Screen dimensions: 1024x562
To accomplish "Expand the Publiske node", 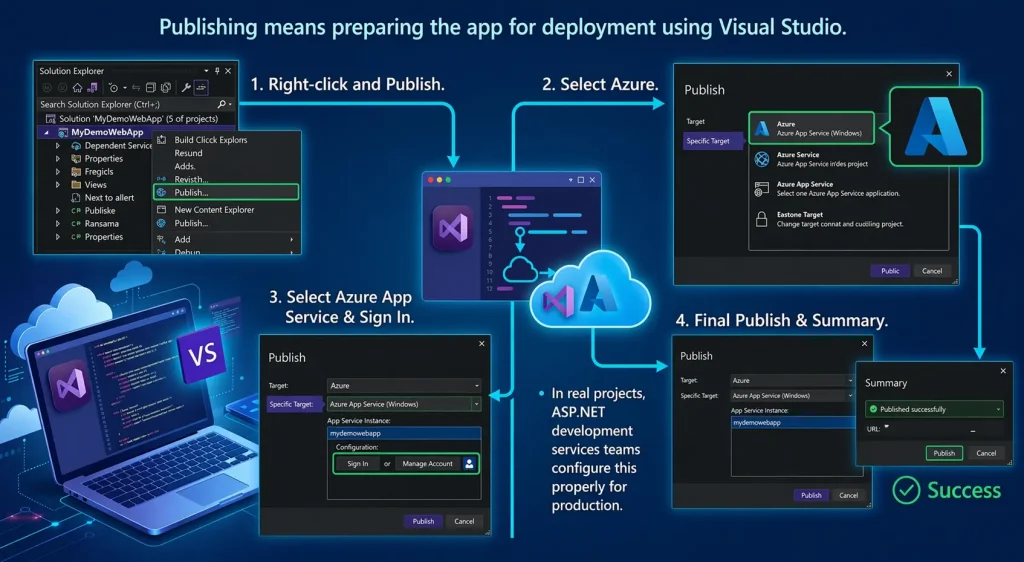I will click(57, 211).
